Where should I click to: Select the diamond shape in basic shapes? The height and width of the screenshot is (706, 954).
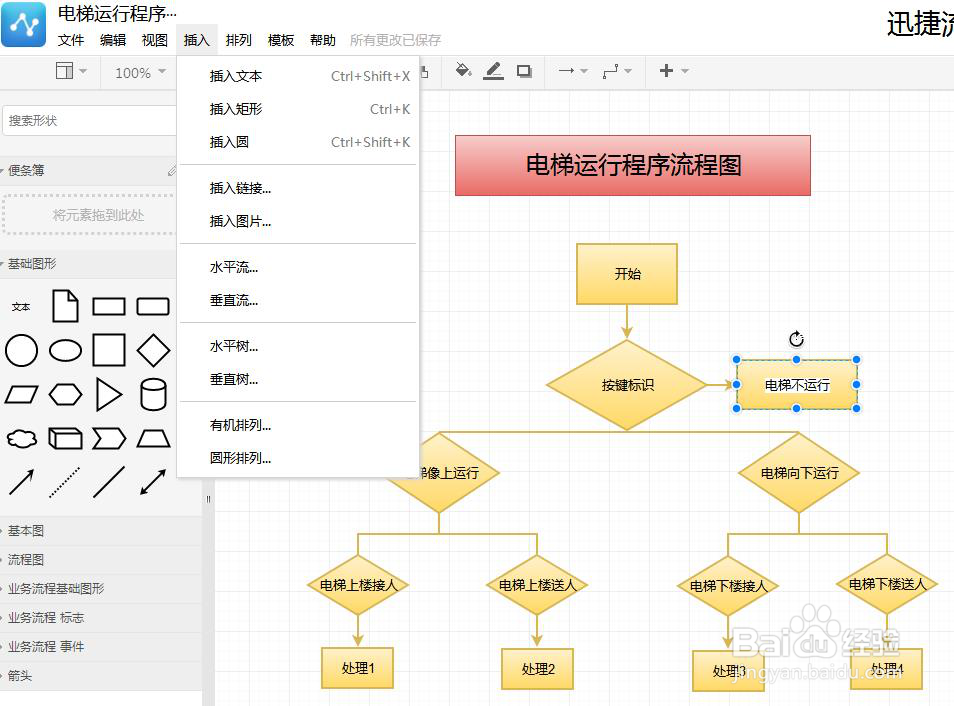(x=152, y=350)
